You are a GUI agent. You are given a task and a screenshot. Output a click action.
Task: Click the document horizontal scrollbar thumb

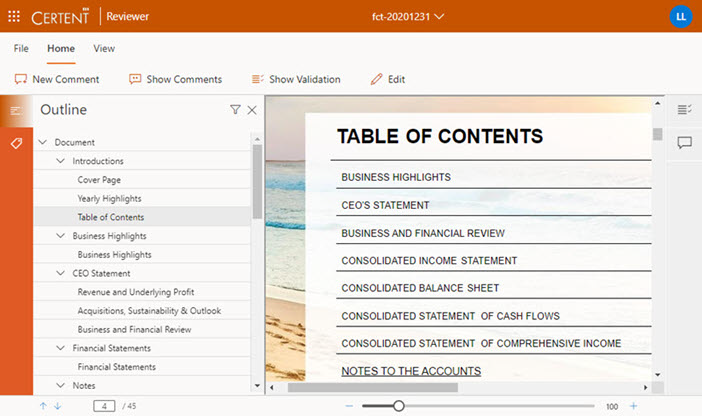(x=372, y=387)
